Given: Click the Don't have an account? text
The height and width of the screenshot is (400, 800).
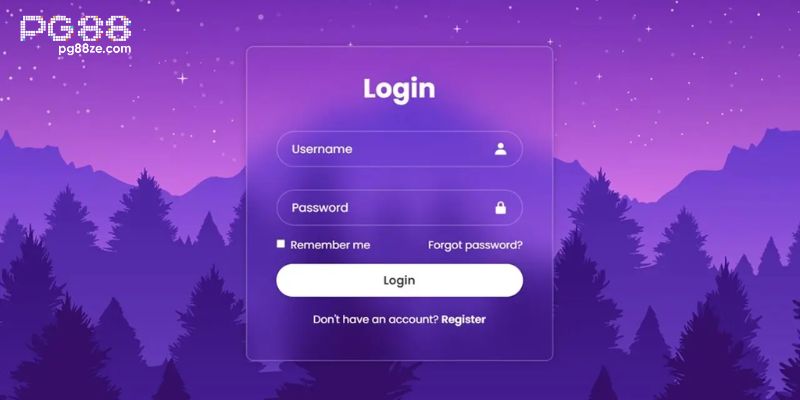Looking at the screenshot, I should click(376, 319).
